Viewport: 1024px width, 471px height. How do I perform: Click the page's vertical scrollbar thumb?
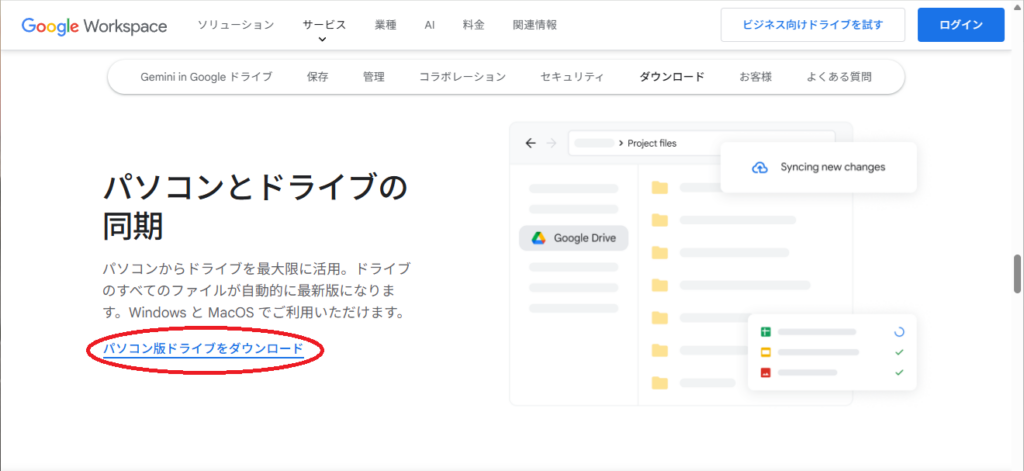(x=1017, y=274)
